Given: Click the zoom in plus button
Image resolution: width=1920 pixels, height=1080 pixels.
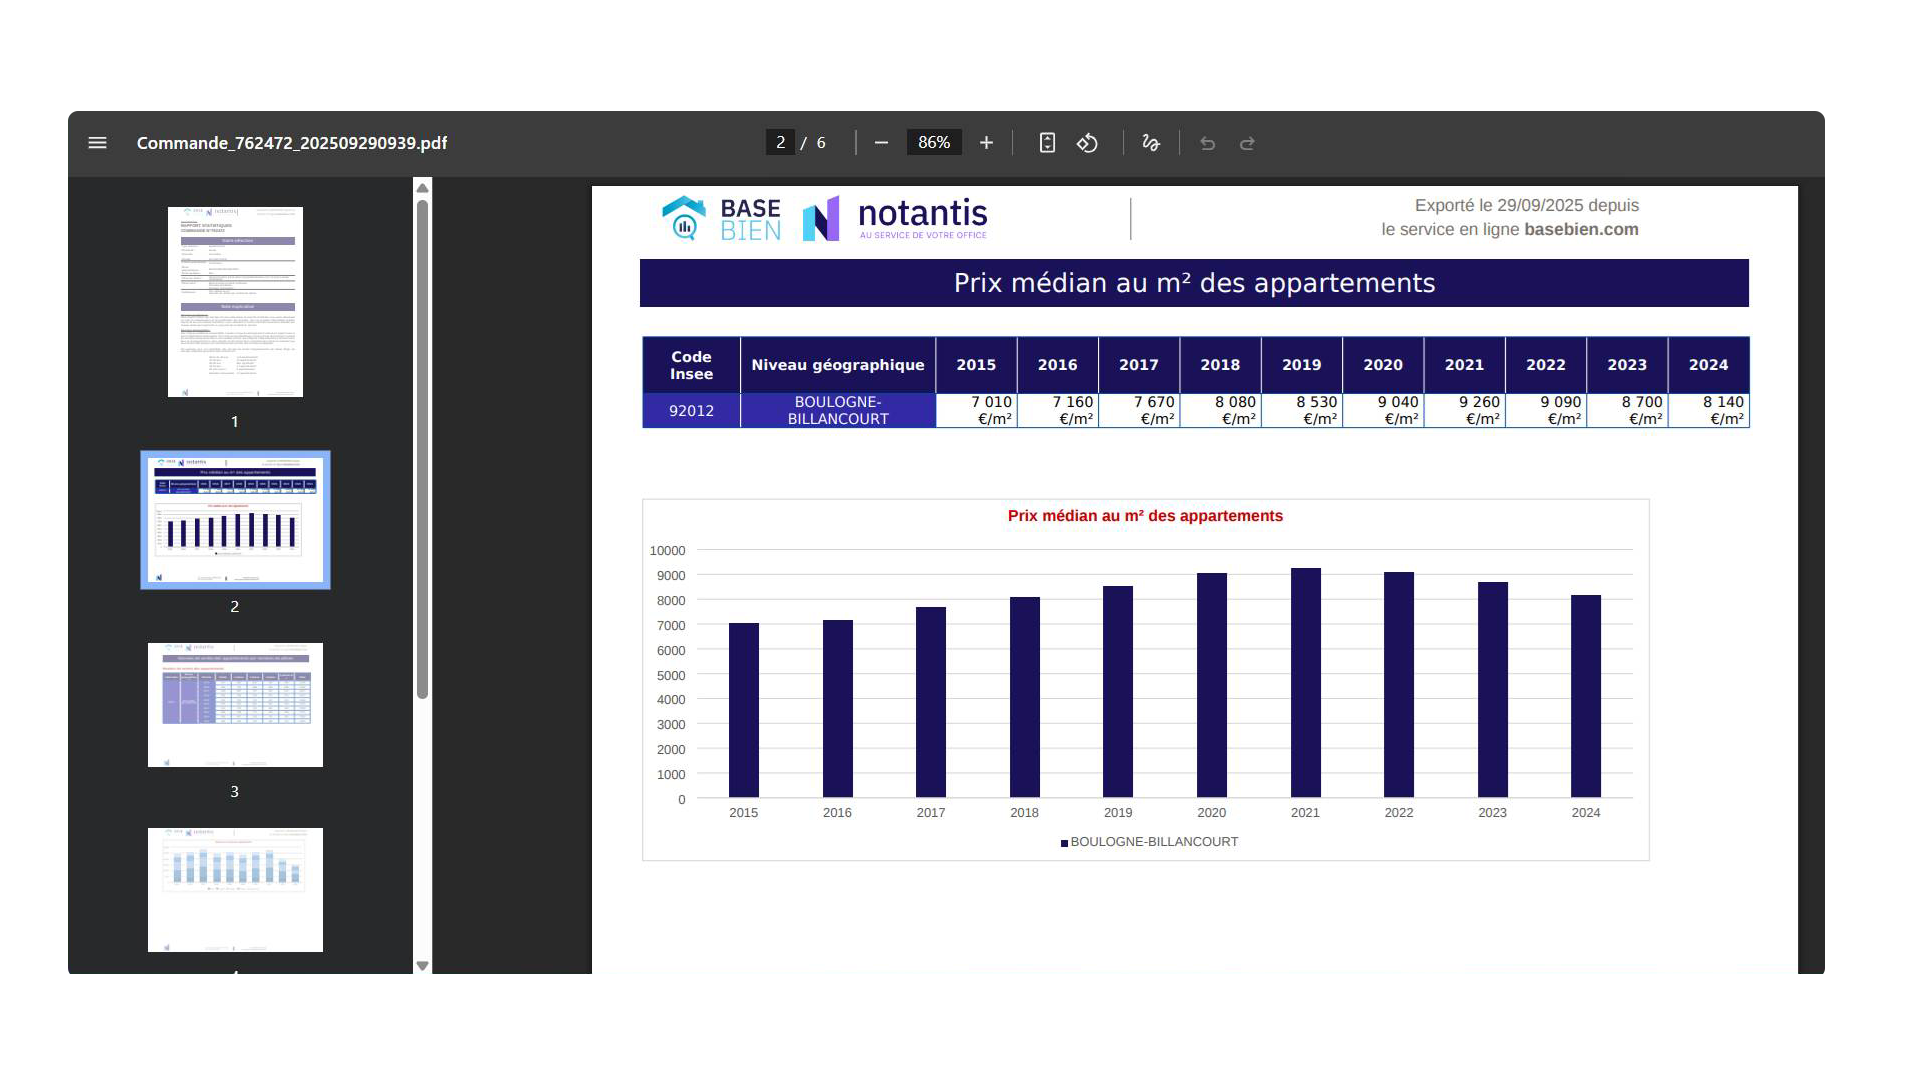Looking at the screenshot, I should (x=986, y=143).
